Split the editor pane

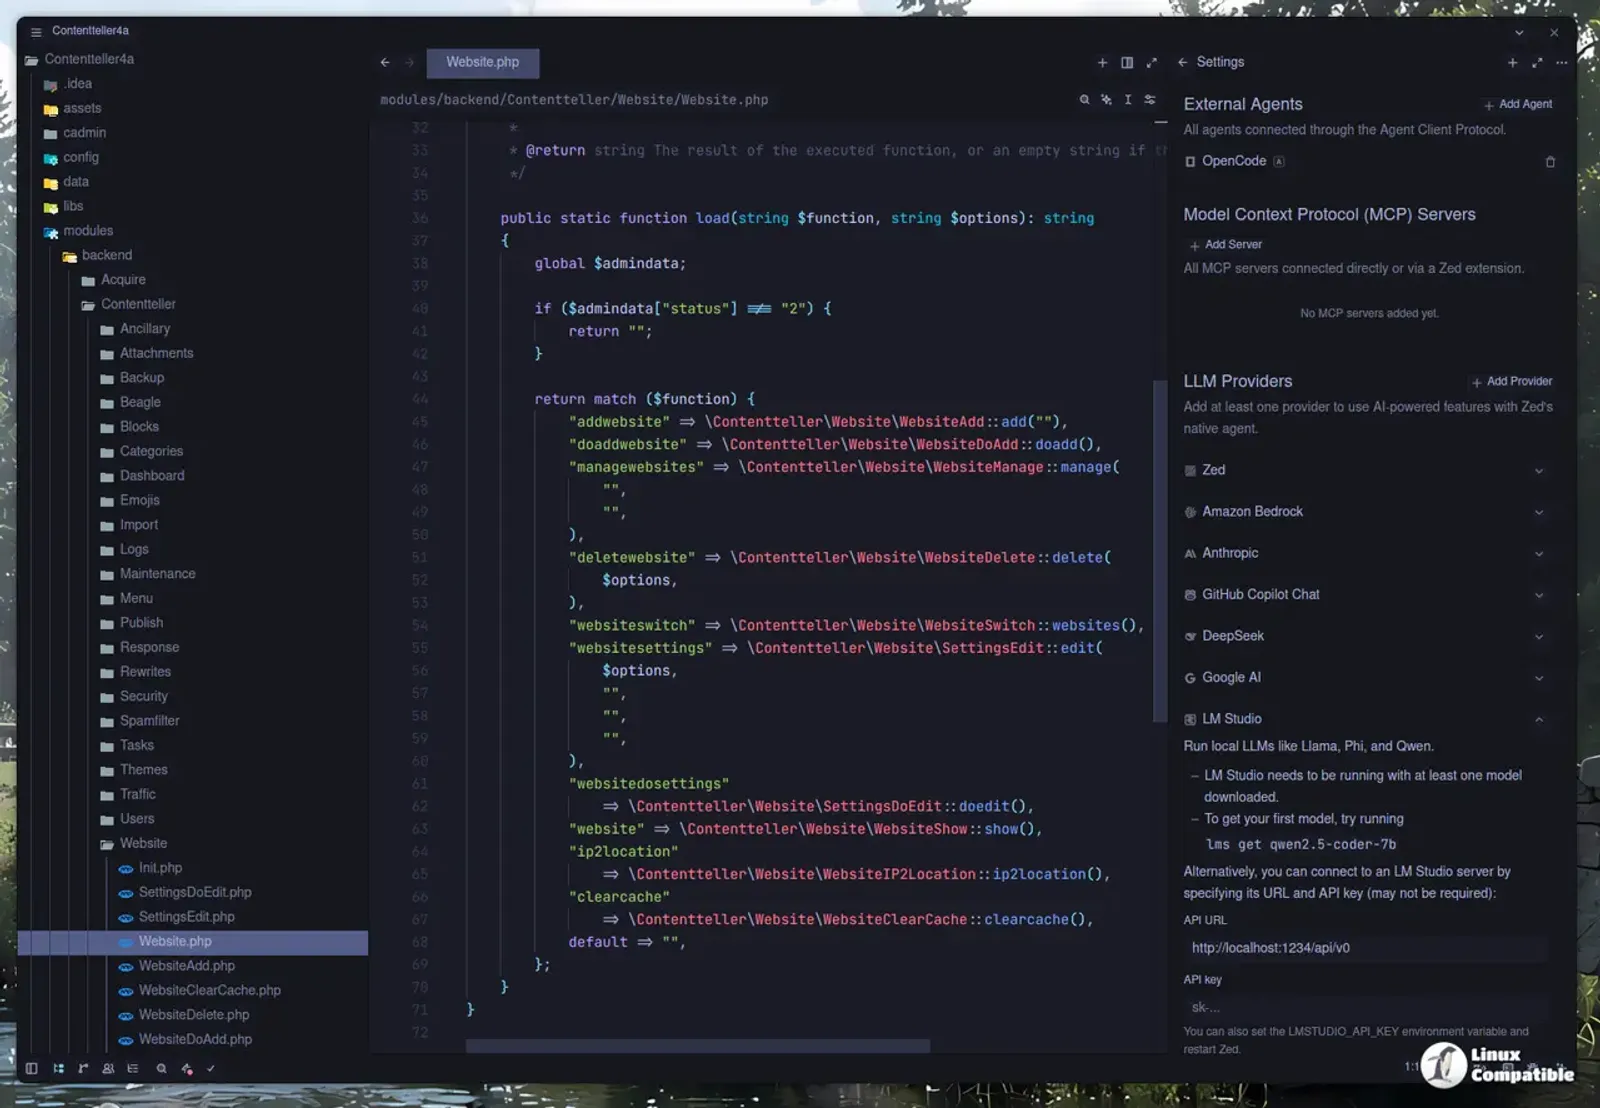click(1127, 62)
